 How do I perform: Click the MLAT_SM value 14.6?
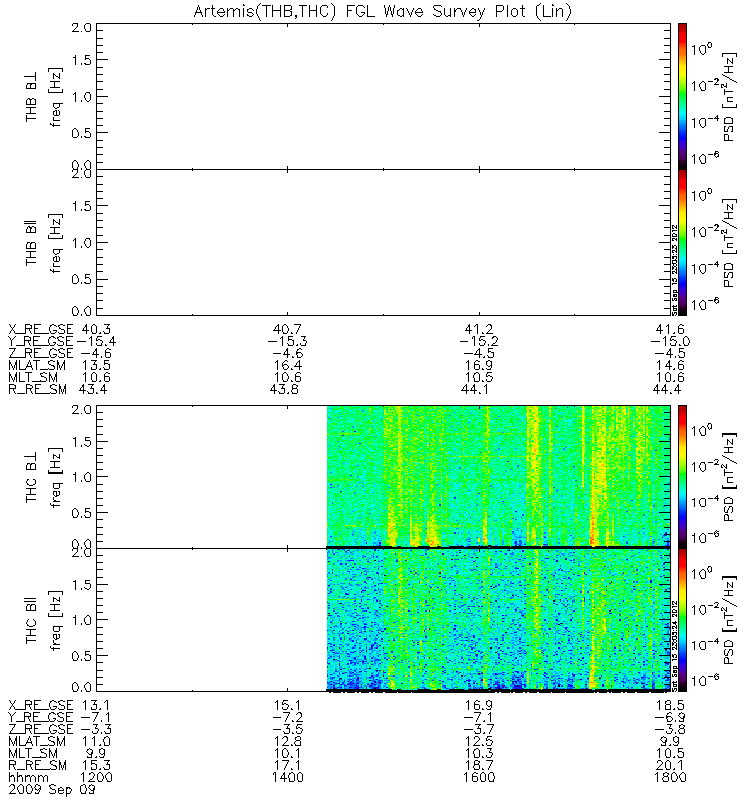[670, 365]
